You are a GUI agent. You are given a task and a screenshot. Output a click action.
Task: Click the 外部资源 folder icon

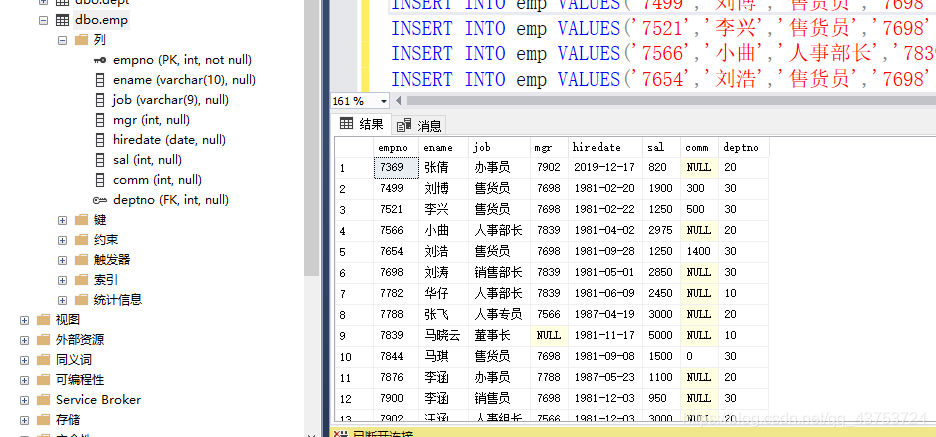coord(43,340)
